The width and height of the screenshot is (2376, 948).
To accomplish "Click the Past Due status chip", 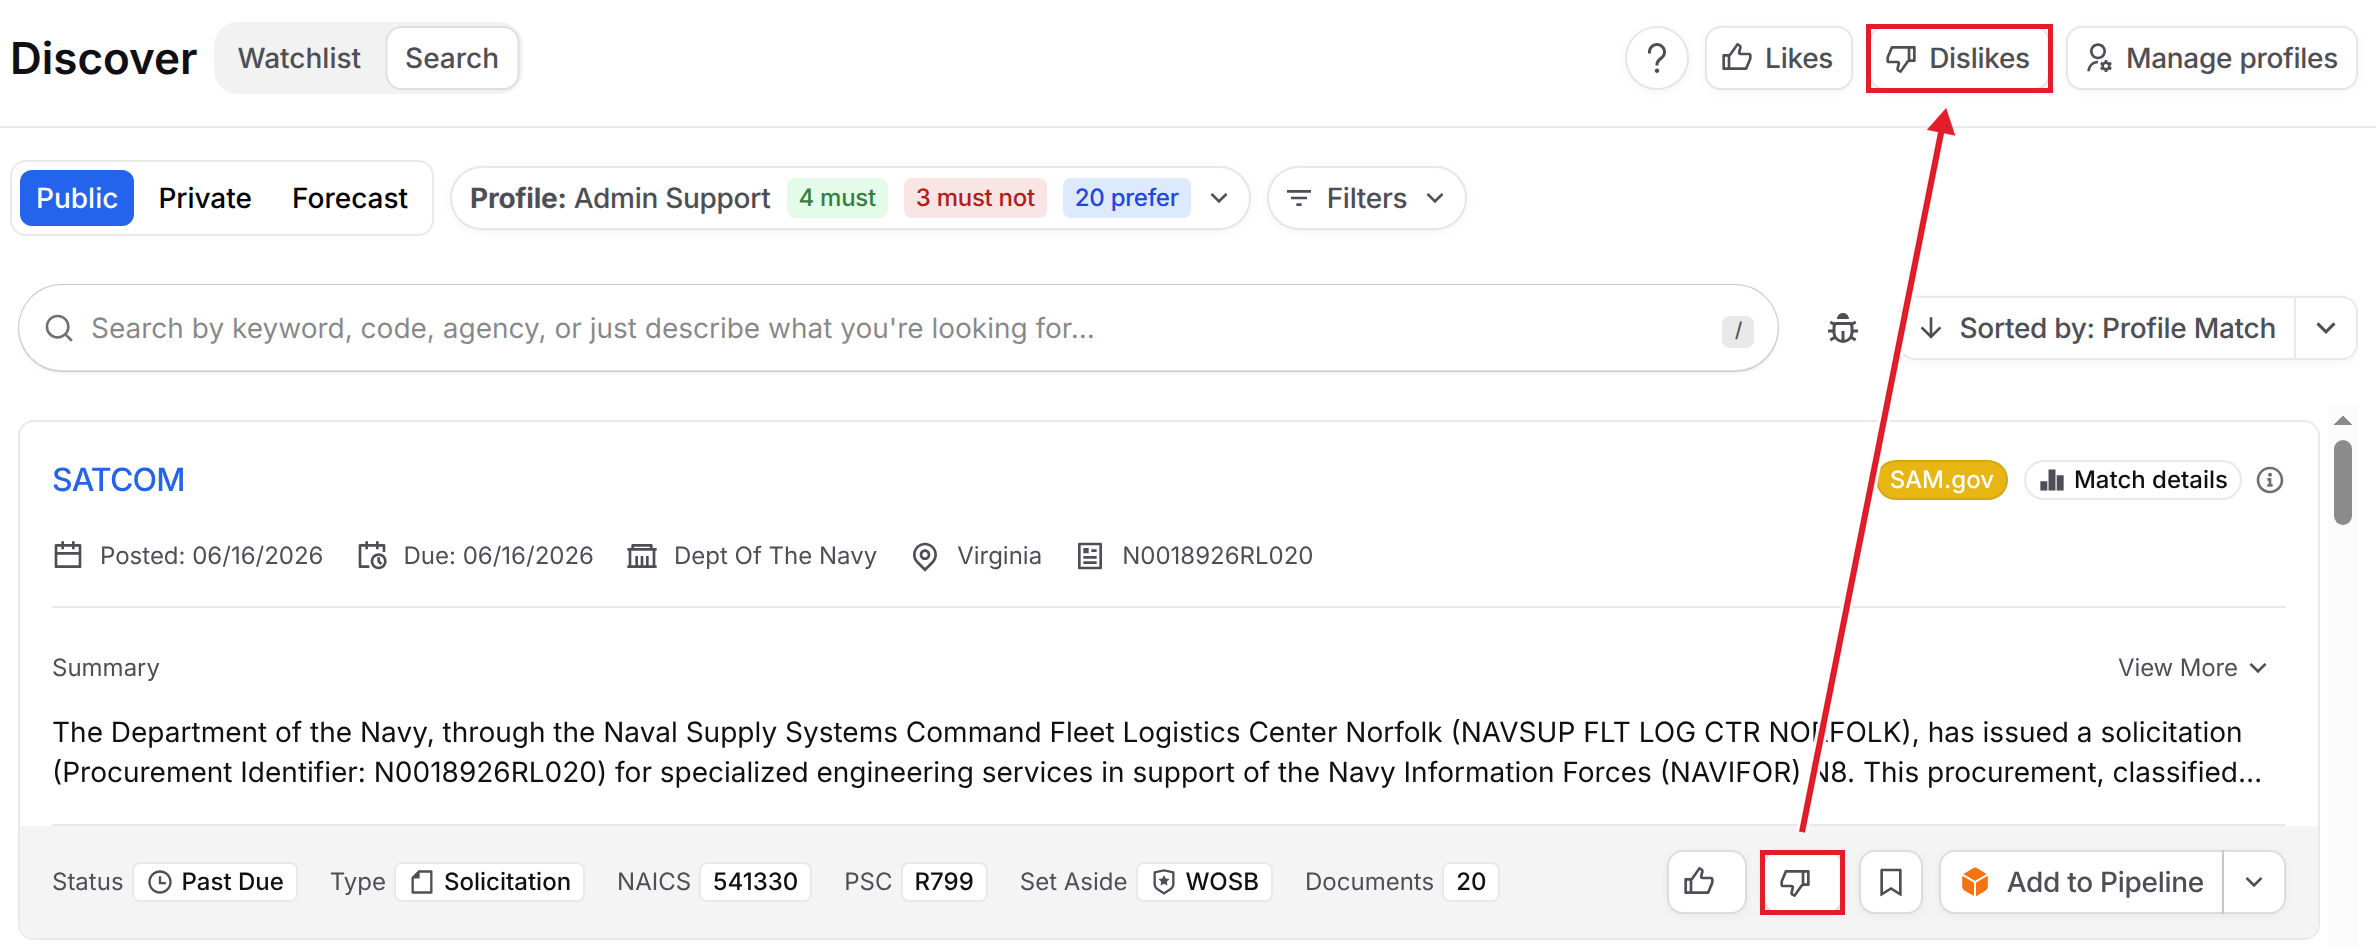I will (x=216, y=882).
